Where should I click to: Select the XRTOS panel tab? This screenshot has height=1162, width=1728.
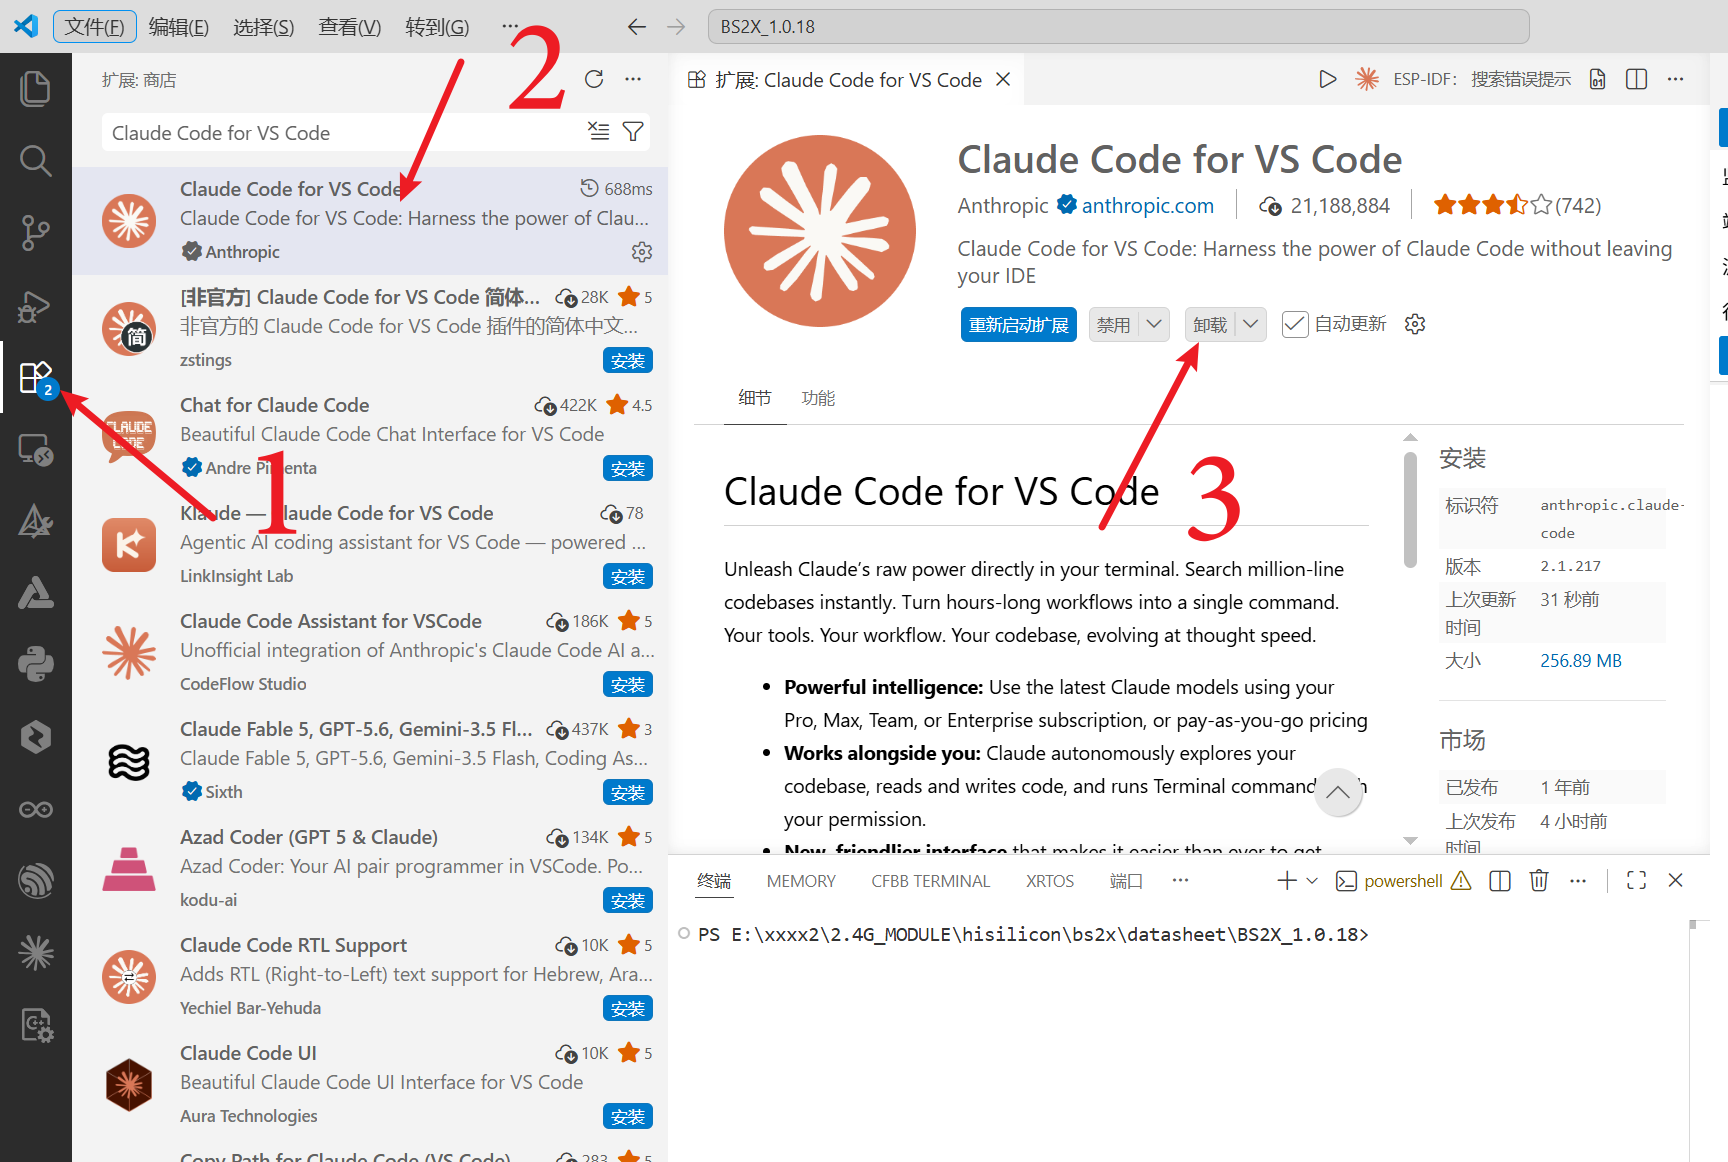pos(1050,881)
